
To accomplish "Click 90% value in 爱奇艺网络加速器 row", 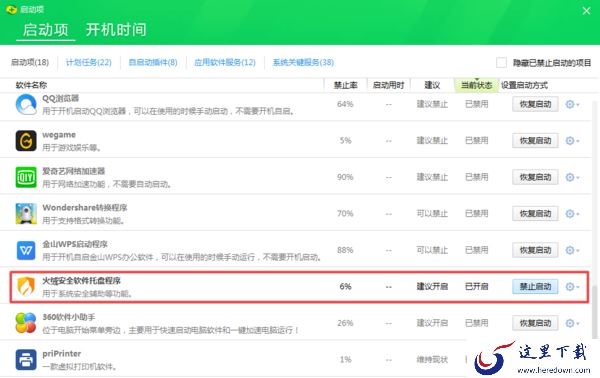I will (x=345, y=177).
